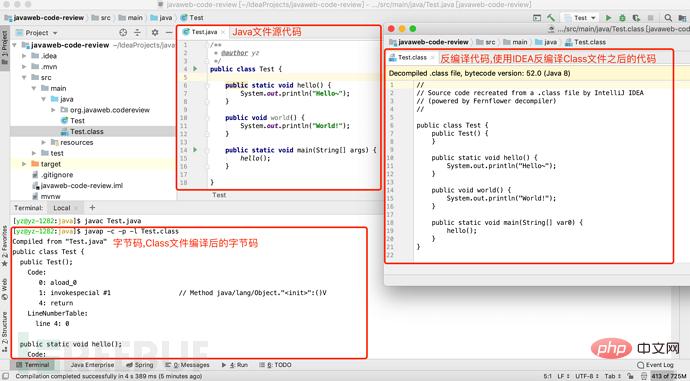This screenshot has width=690, height=381.
Task: Open the Project view selector dropdown
Action: [x=37, y=33]
